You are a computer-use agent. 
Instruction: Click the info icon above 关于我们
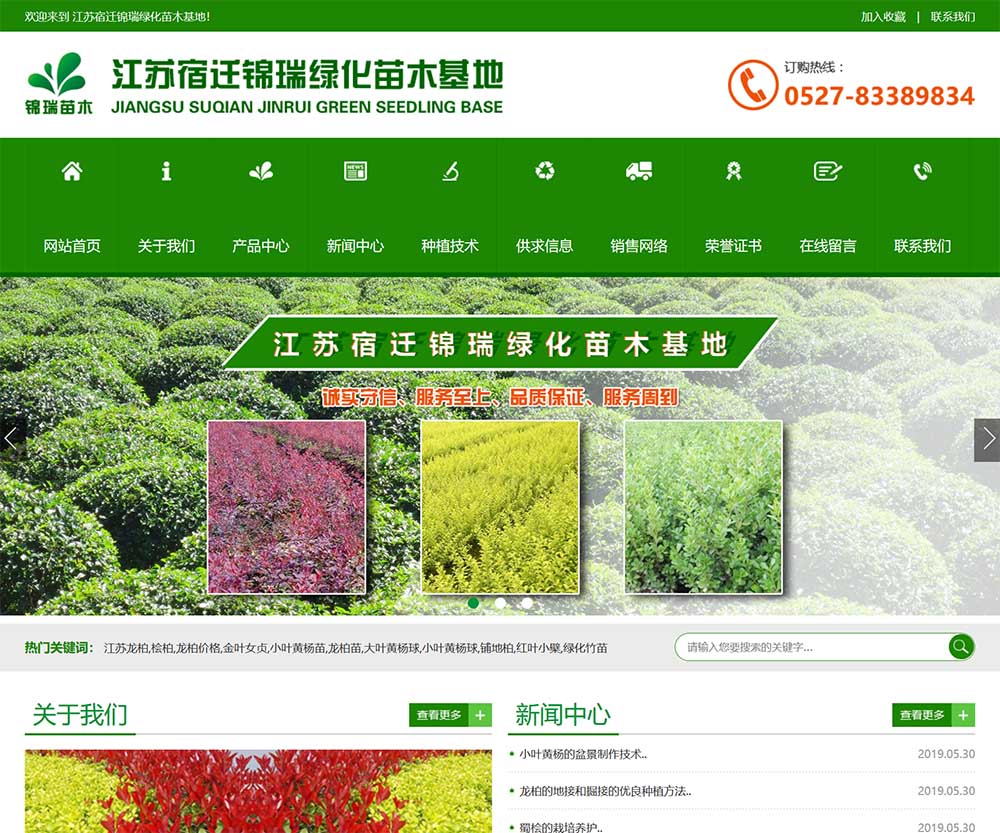point(166,171)
